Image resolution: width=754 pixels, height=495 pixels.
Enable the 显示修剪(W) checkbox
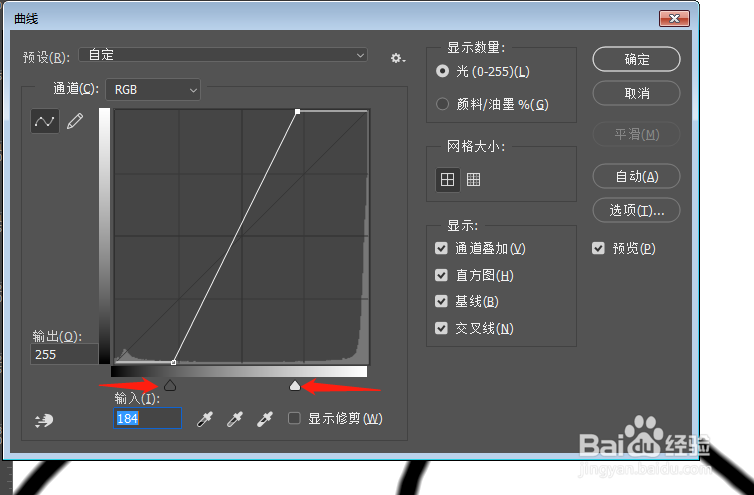[294, 418]
